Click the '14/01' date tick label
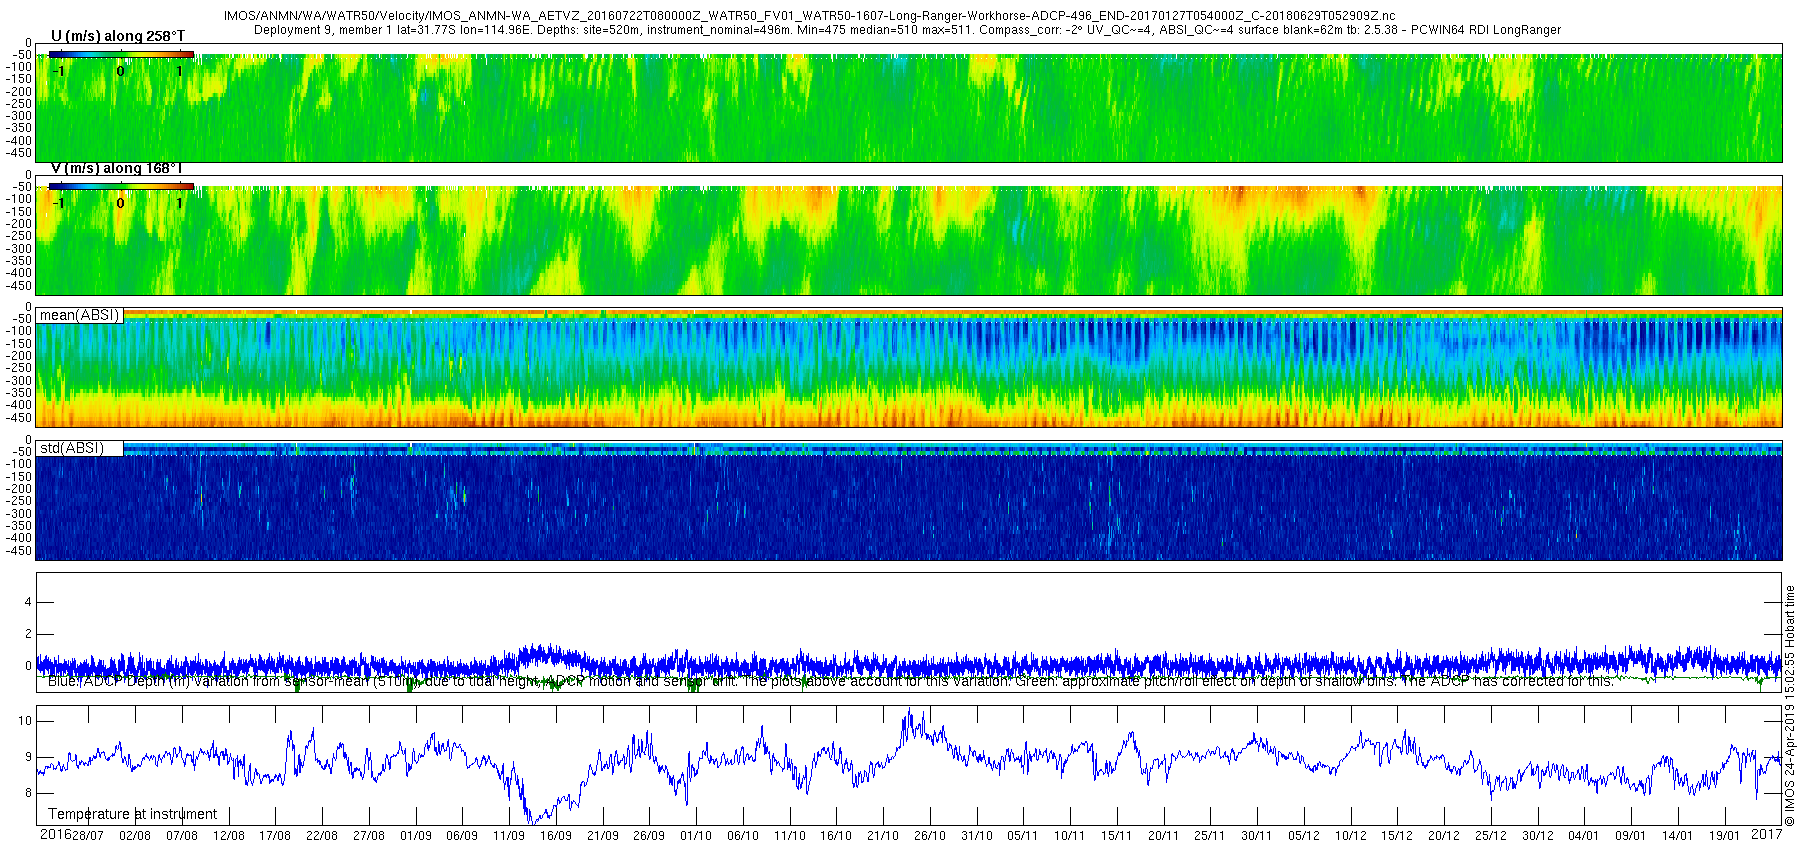Screen dimensions: 1800x850 1678,836
